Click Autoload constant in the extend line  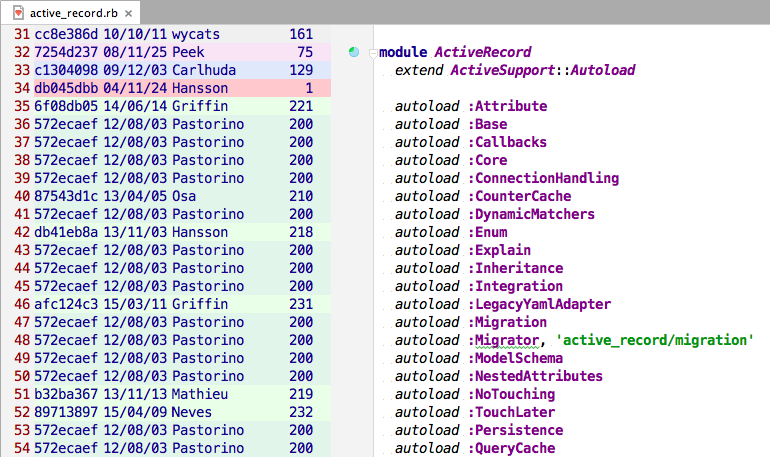pos(603,70)
